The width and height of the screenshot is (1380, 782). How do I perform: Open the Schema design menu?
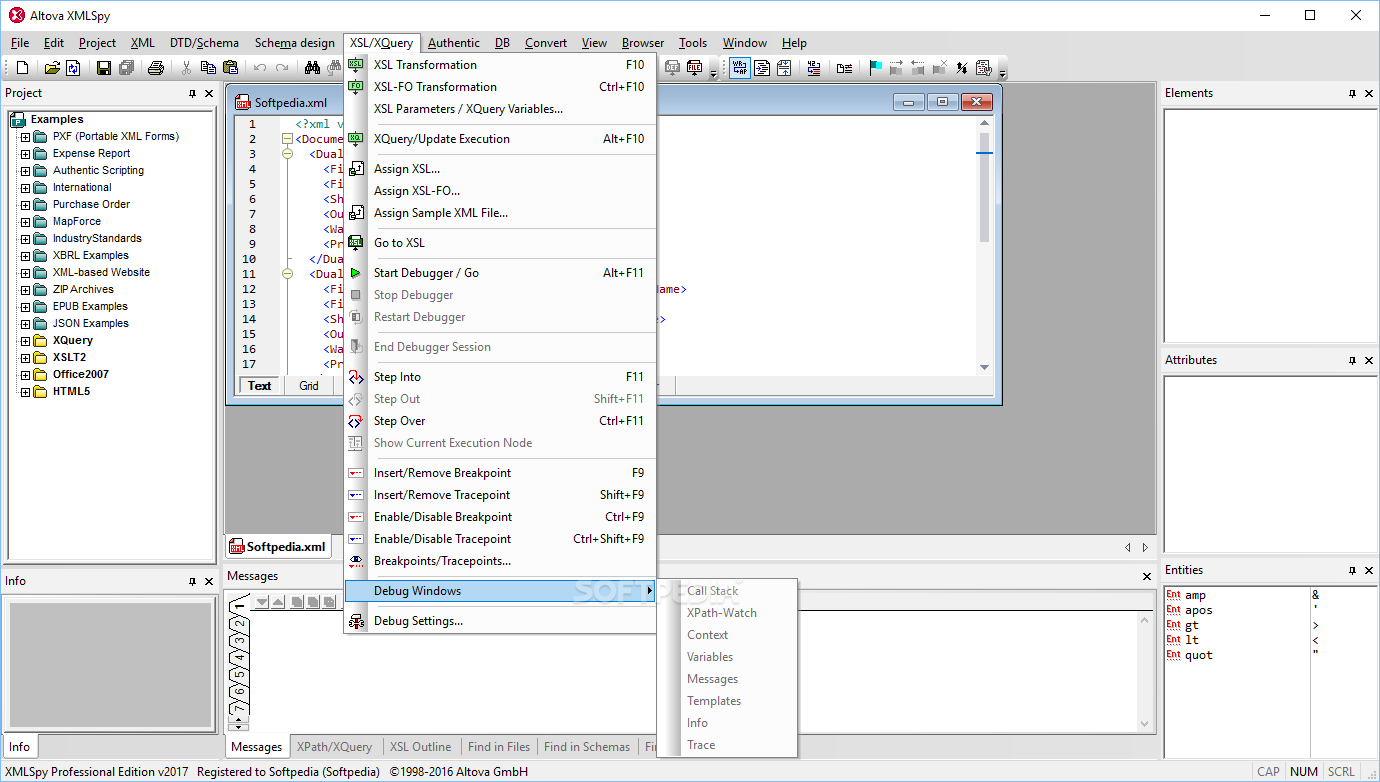click(294, 43)
